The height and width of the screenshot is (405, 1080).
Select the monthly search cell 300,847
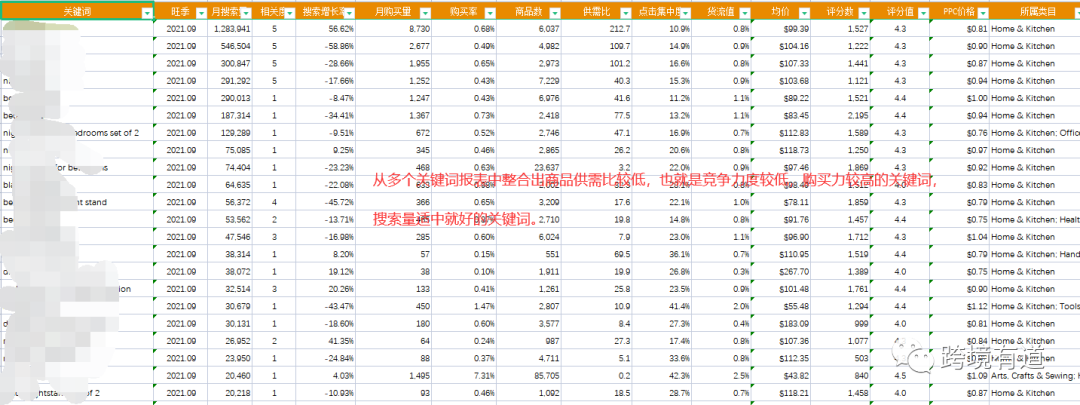(230, 63)
